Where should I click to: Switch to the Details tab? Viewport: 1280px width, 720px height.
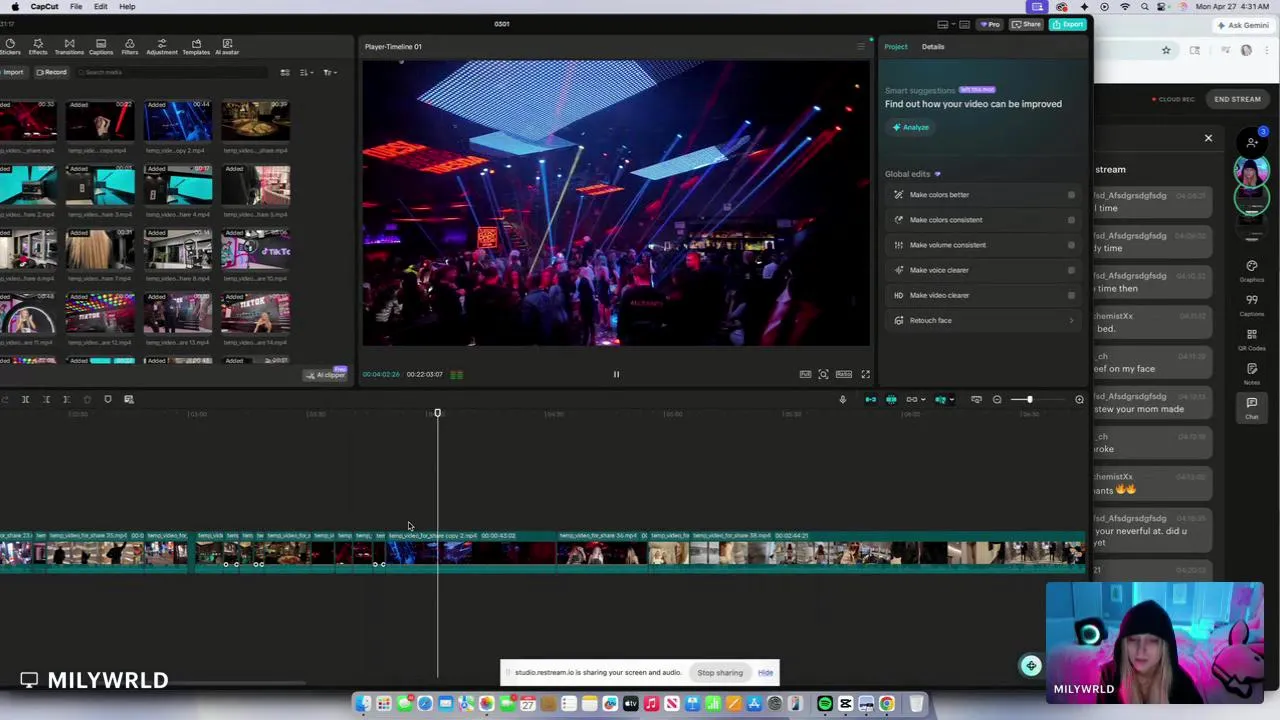point(933,46)
